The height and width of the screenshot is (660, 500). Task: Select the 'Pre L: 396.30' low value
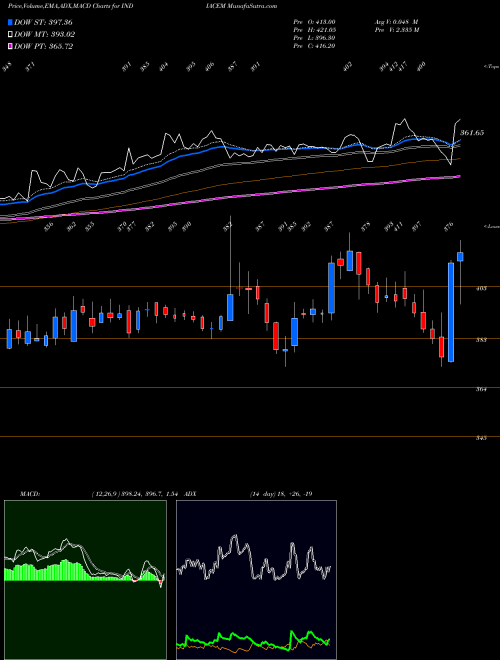pos(314,38)
